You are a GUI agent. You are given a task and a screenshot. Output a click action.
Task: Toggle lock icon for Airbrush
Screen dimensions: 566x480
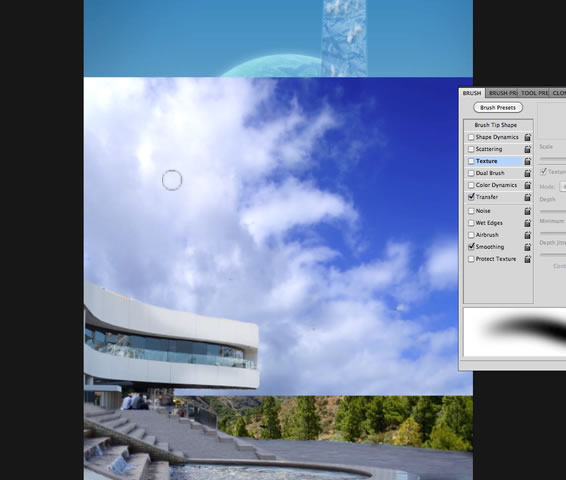click(527, 235)
